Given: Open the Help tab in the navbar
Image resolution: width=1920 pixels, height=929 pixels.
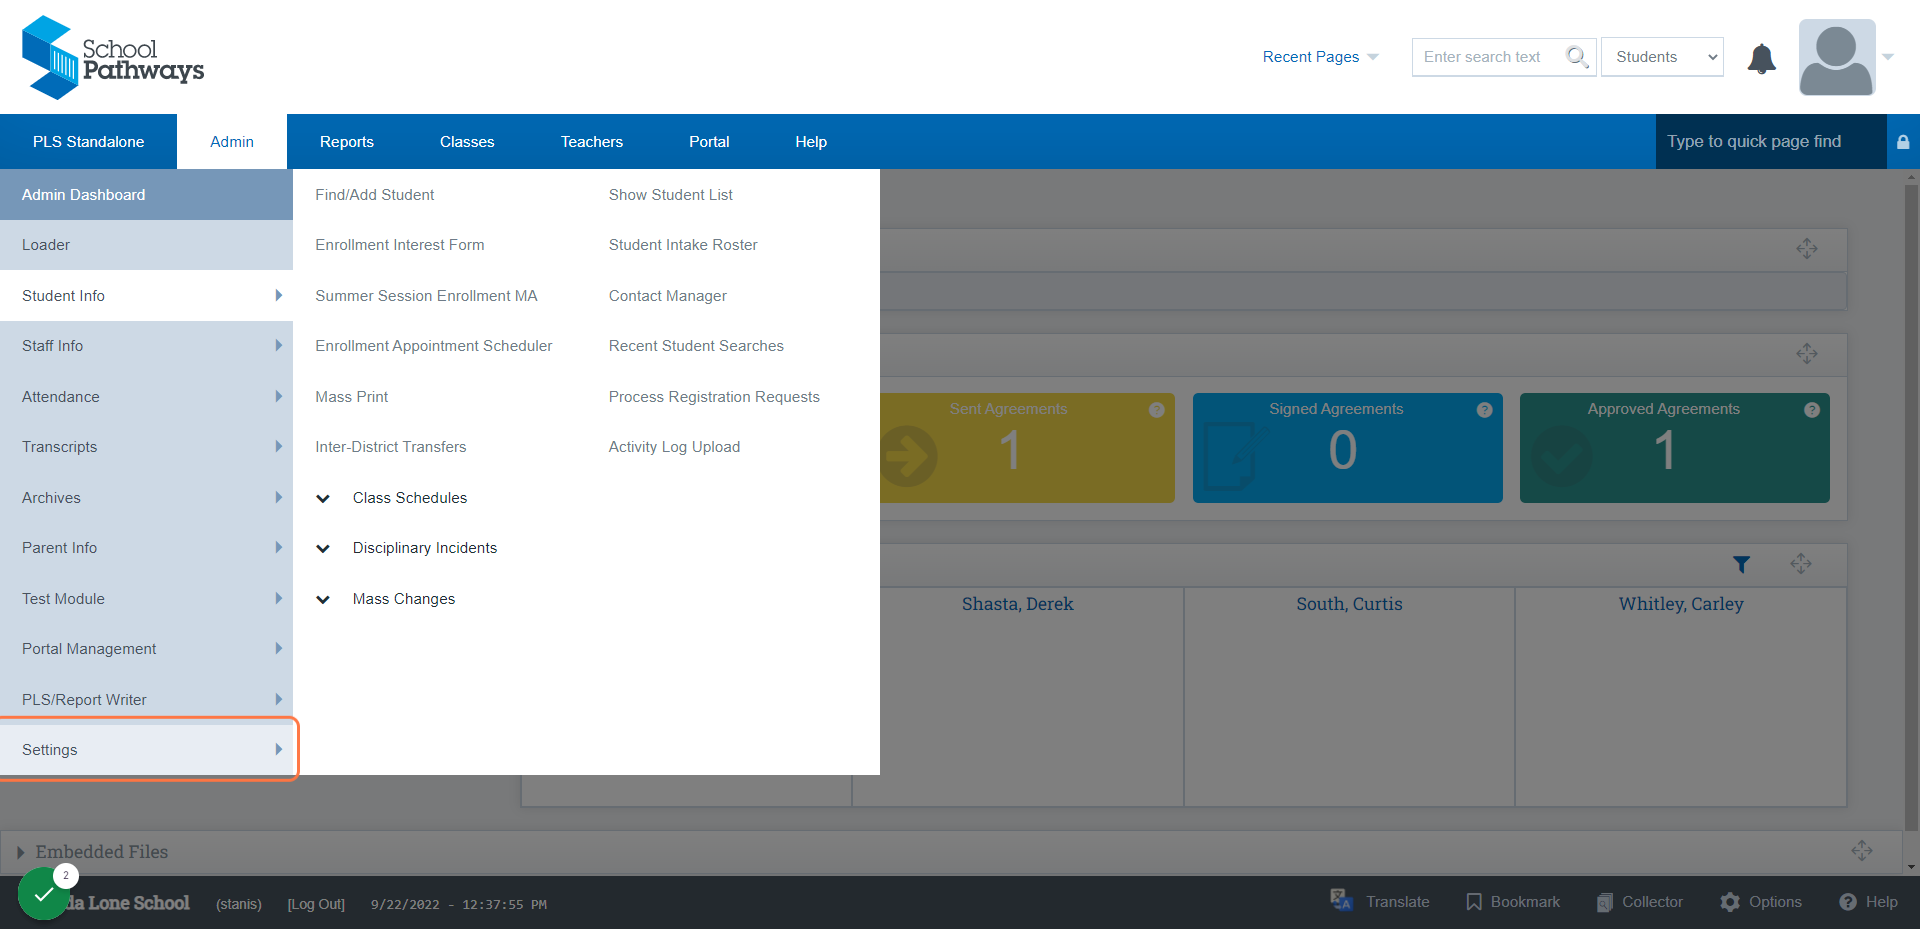Looking at the screenshot, I should point(811,142).
